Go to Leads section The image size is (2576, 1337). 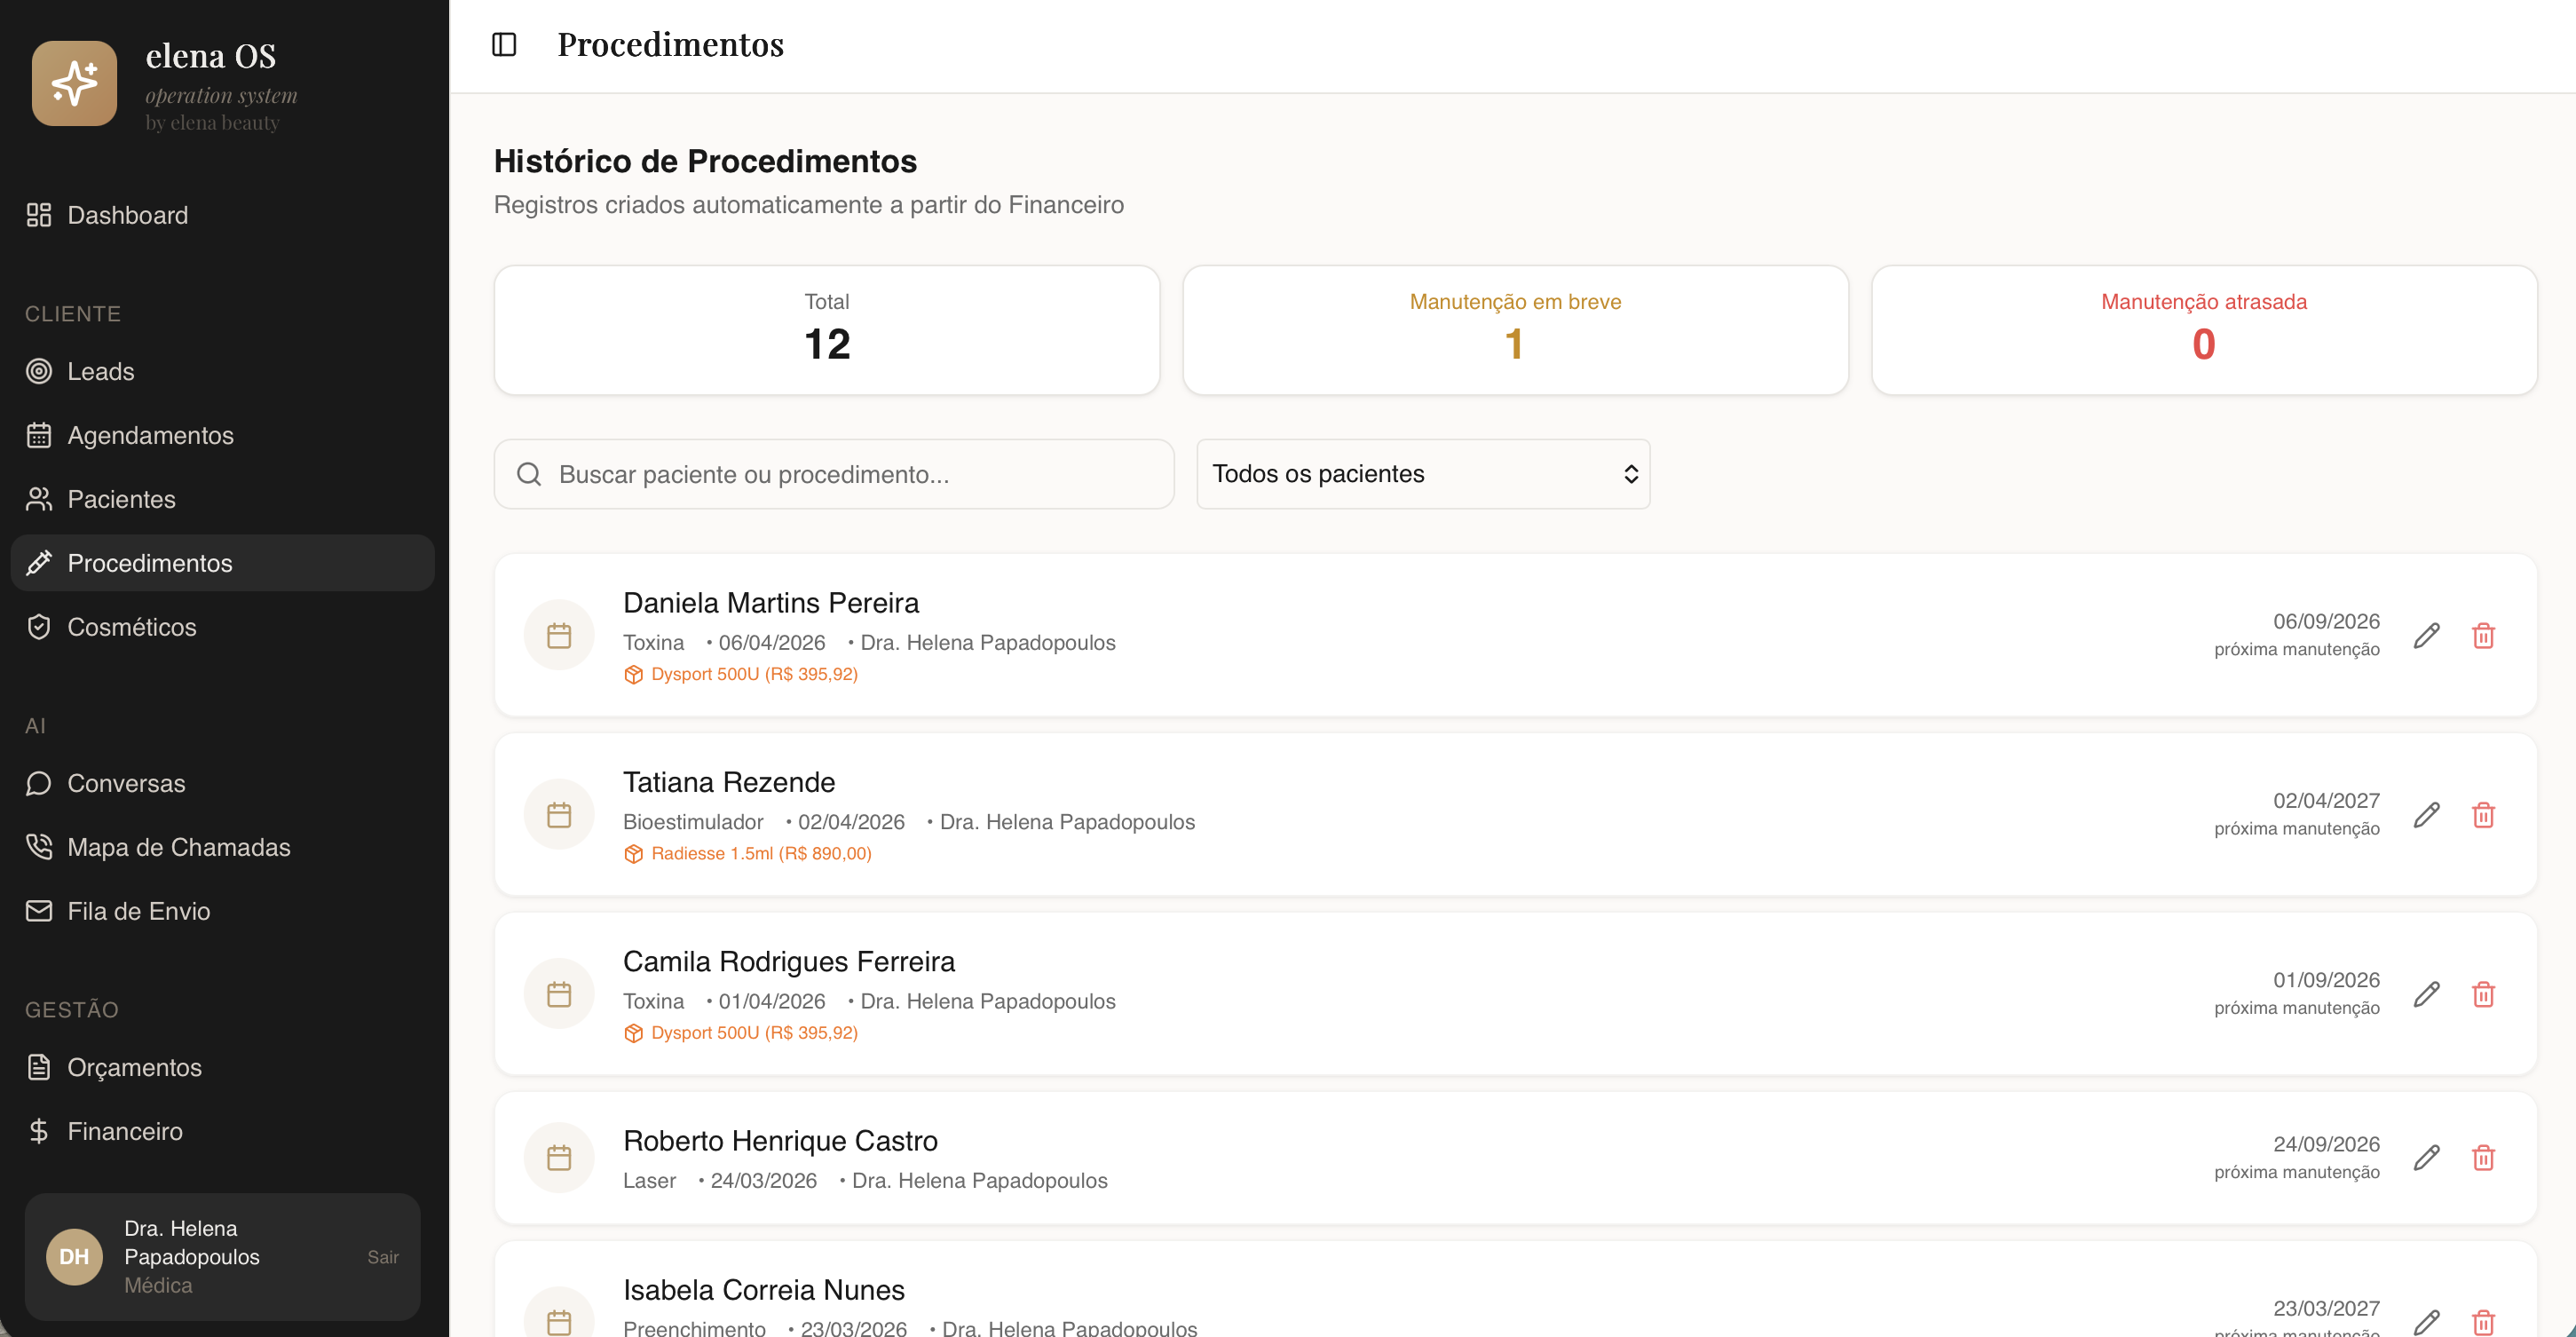pyautogui.click(x=222, y=371)
